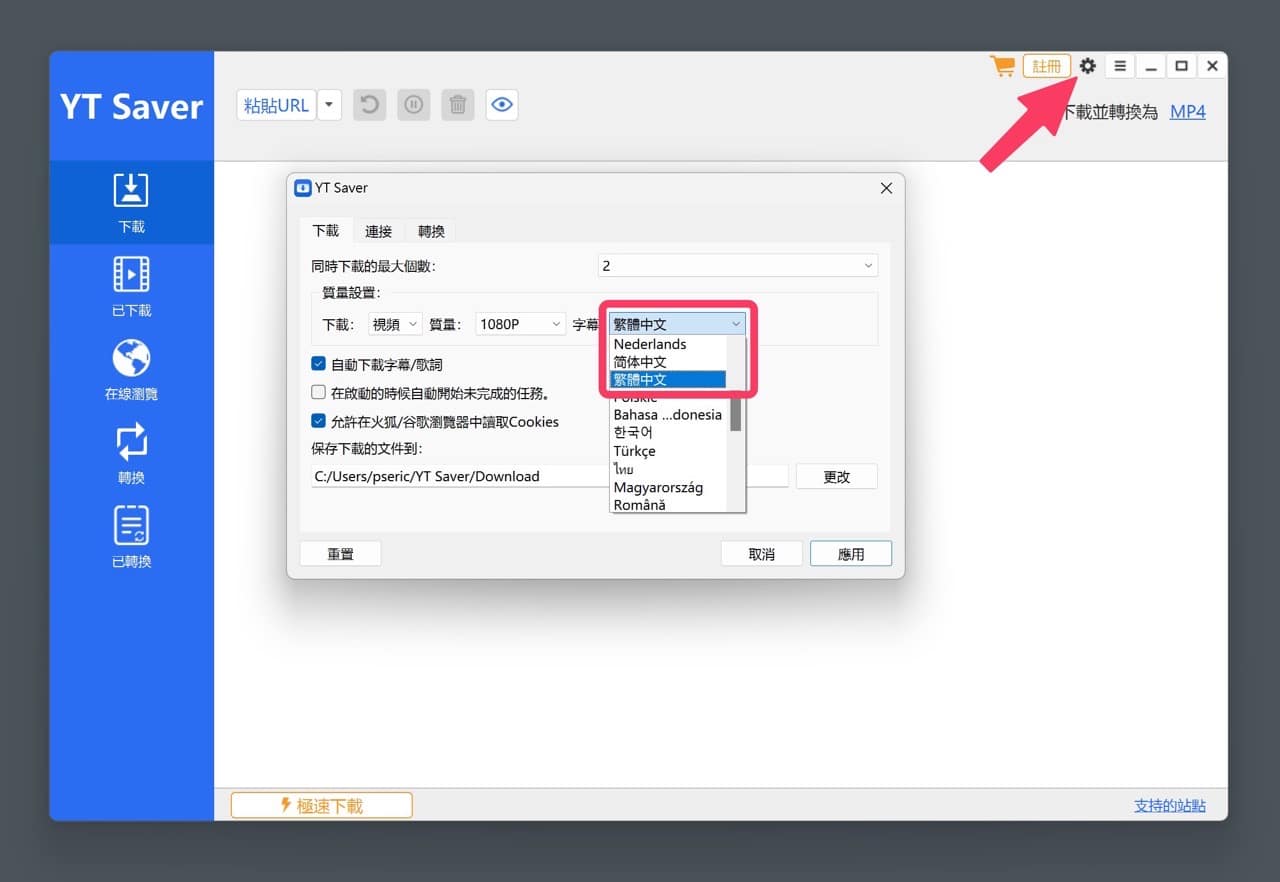Open the shopping cart purchase icon

pyautogui.click(x=1002, y=66)
